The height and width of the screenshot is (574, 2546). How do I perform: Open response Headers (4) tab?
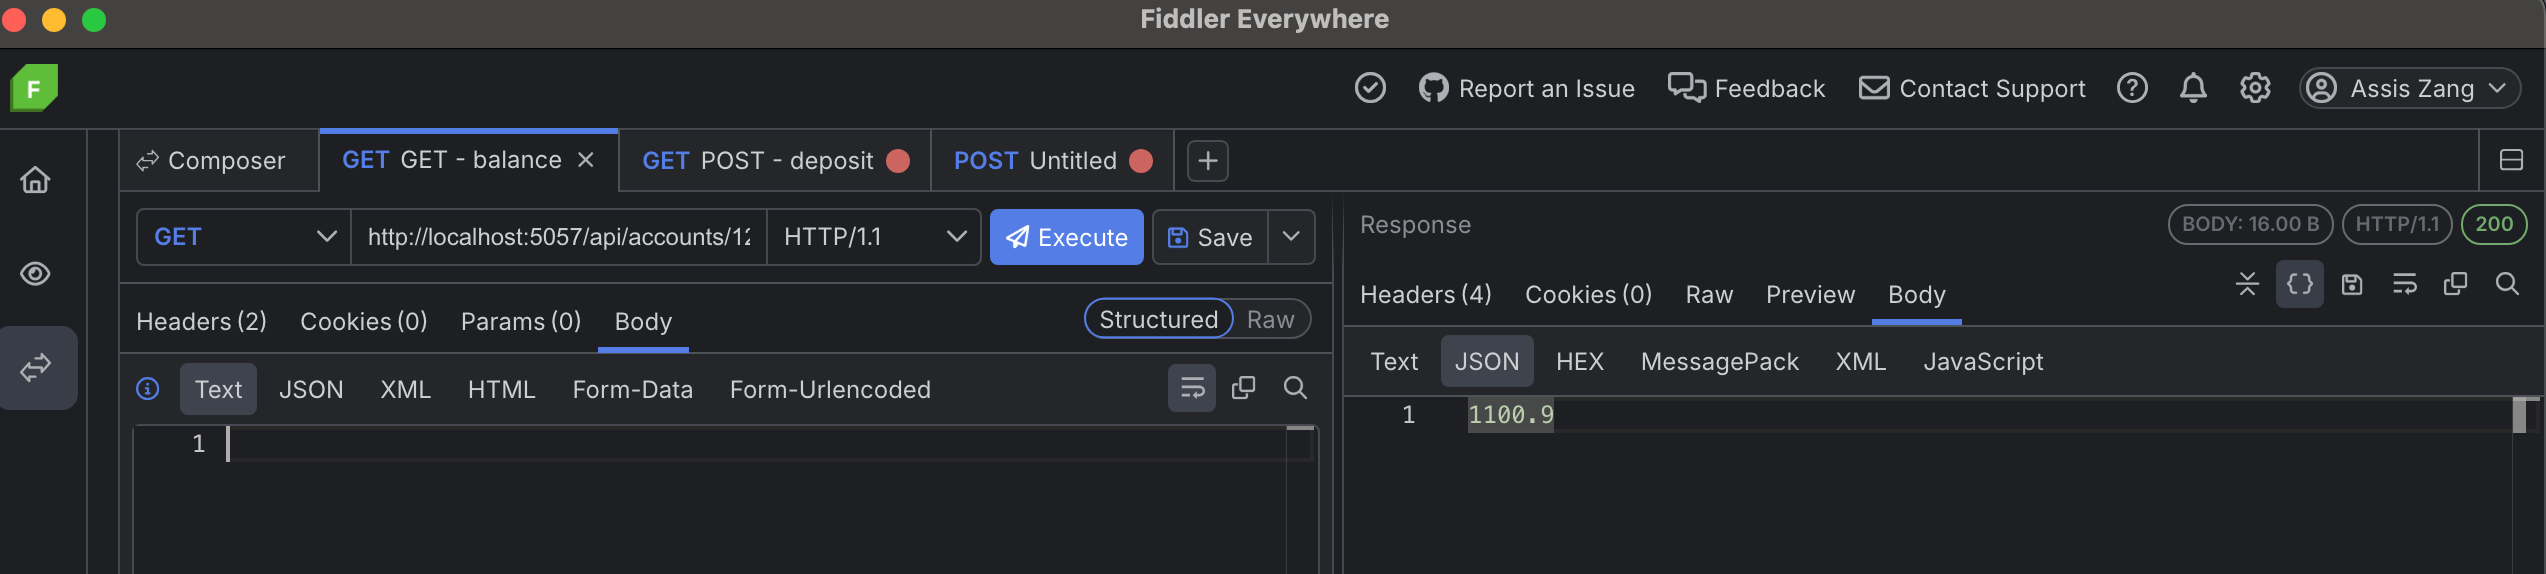click(x=1426, y=294)
